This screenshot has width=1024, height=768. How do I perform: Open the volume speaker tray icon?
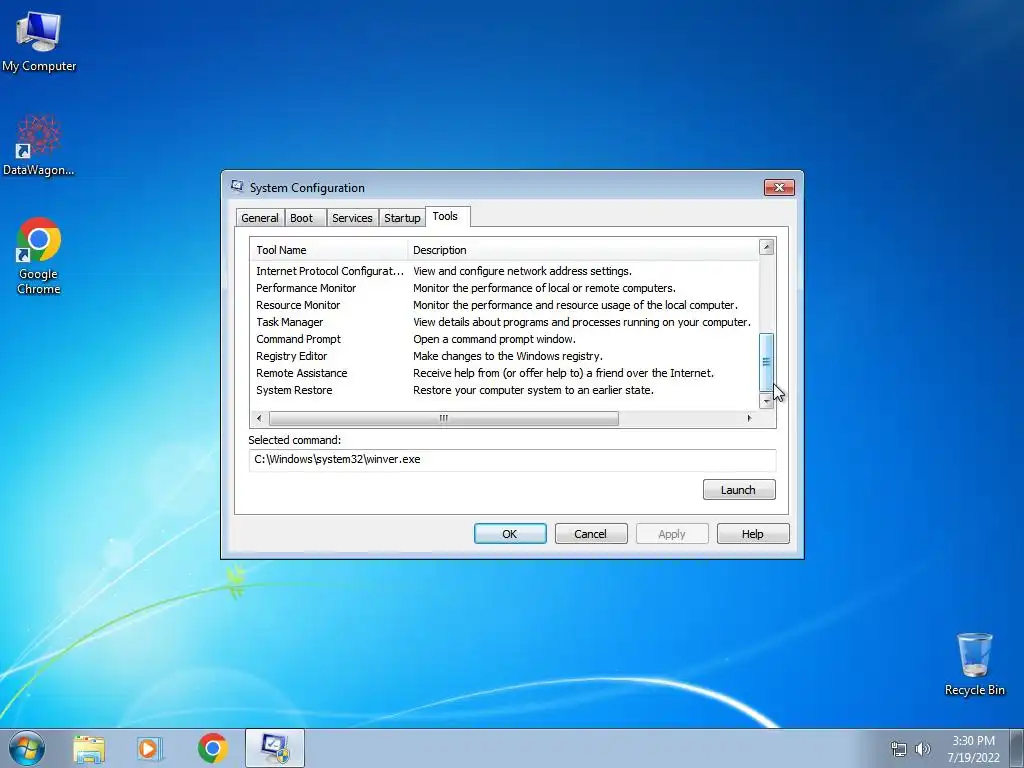(923, 749)
